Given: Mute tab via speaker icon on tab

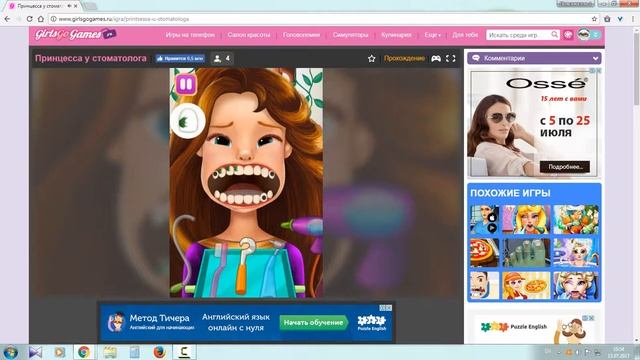Looking at the screenshot, I should click(x=69, y=6).
